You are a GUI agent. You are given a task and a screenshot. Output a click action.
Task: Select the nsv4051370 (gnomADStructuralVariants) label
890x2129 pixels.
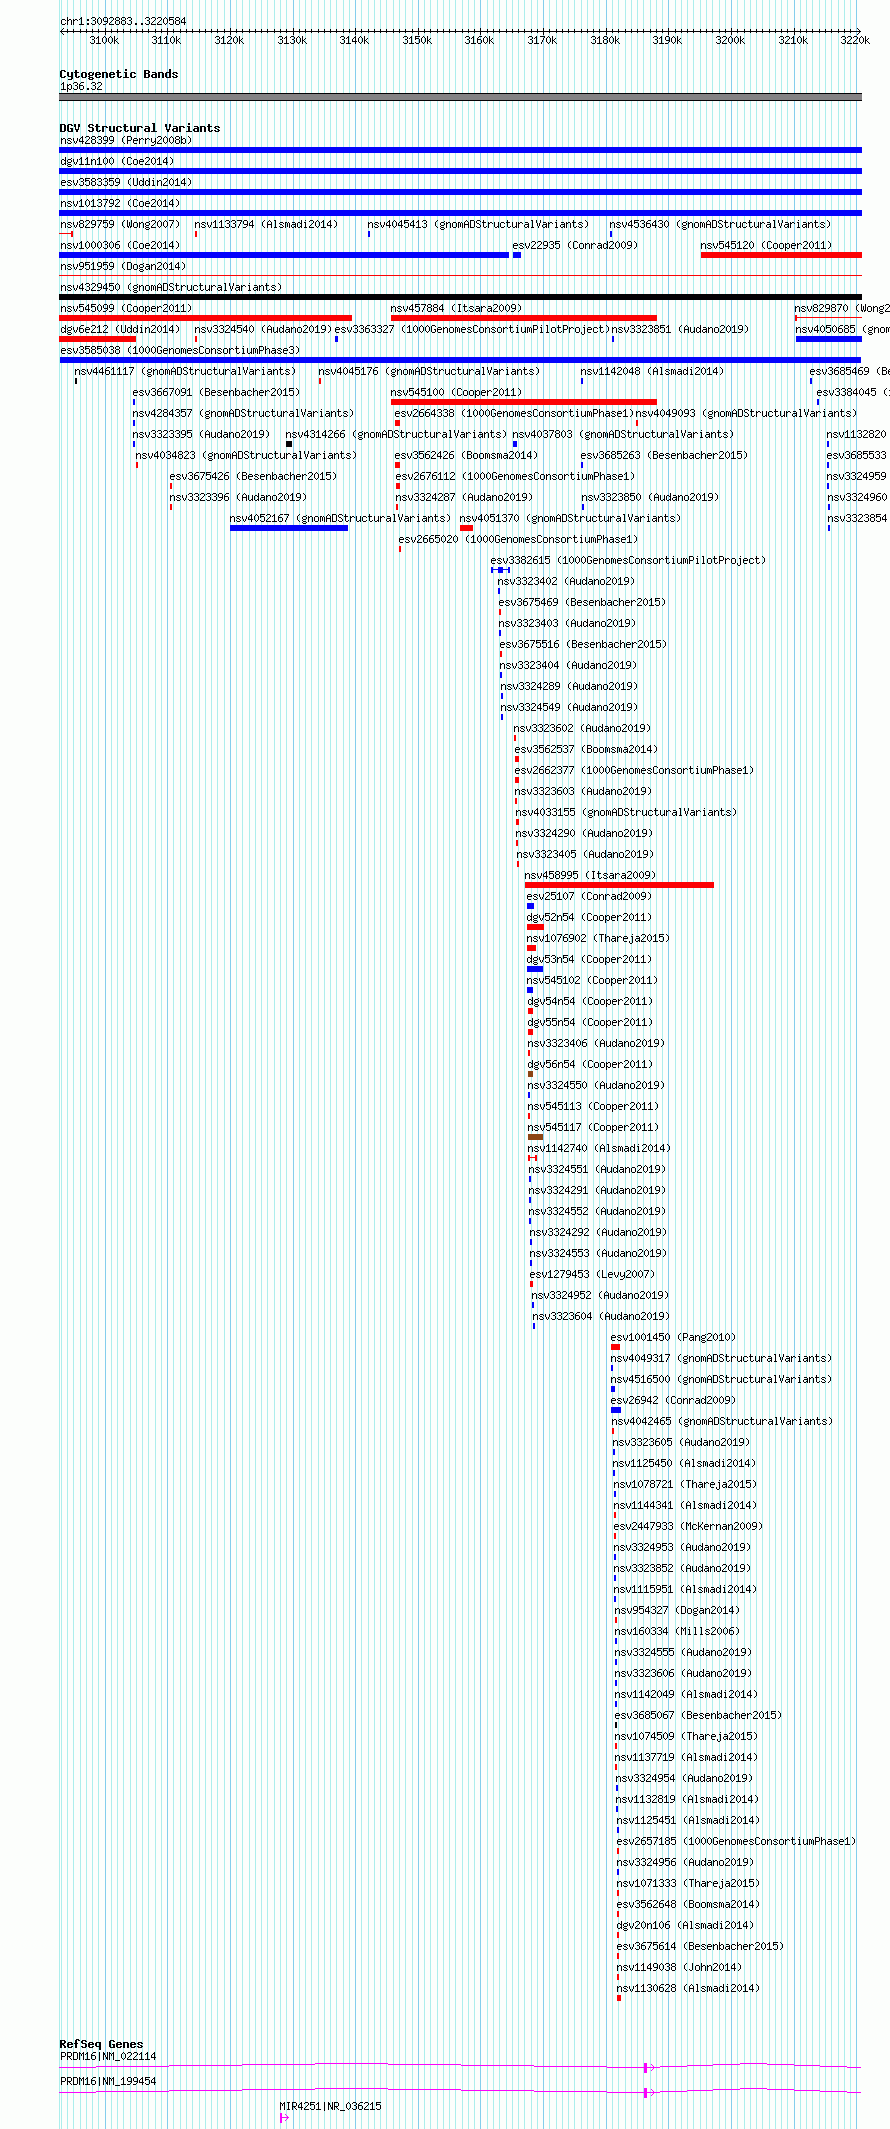tap(570, 519)
